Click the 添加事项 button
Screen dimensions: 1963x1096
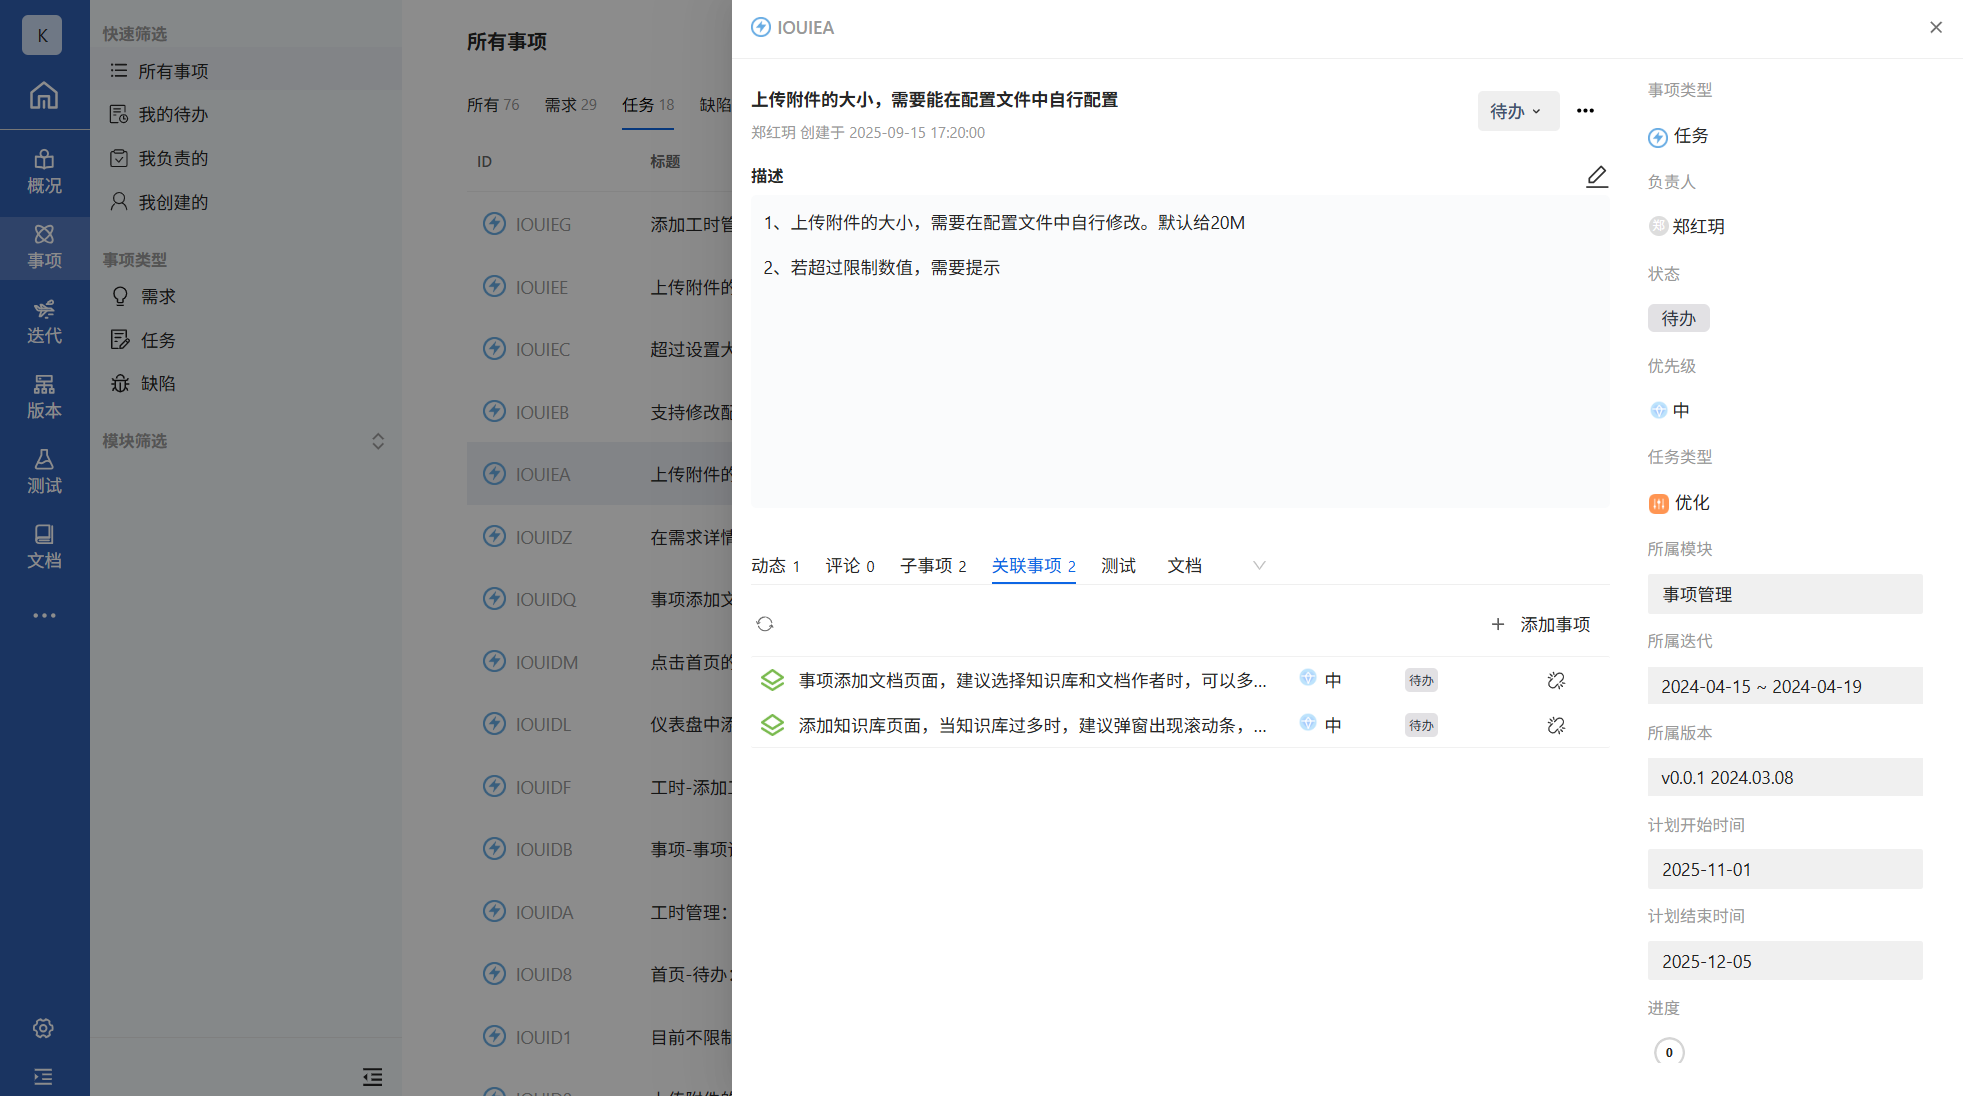click(1541, 624)
